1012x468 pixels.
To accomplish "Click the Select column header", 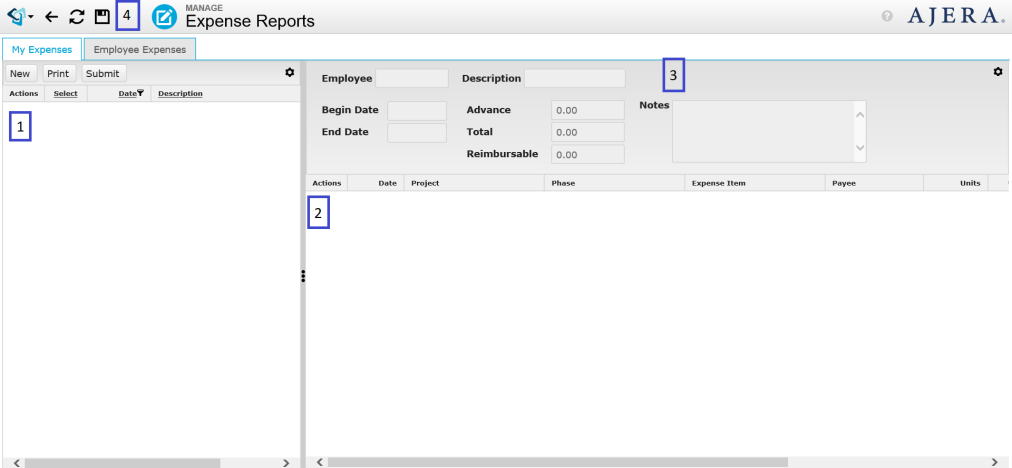I will pos(65,94).
